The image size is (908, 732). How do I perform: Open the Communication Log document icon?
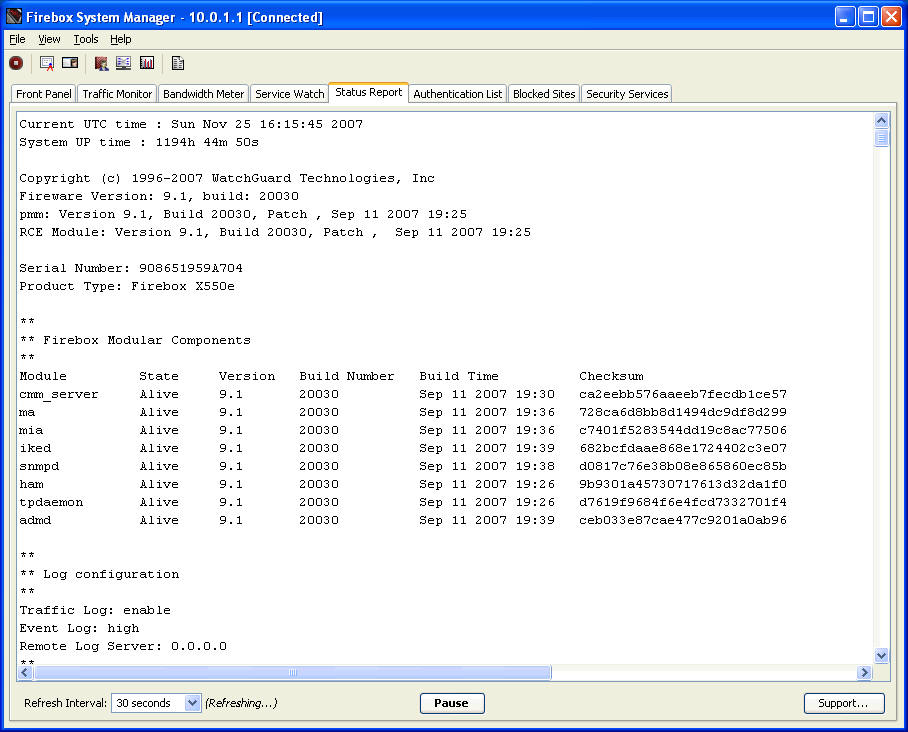[178, 63]
